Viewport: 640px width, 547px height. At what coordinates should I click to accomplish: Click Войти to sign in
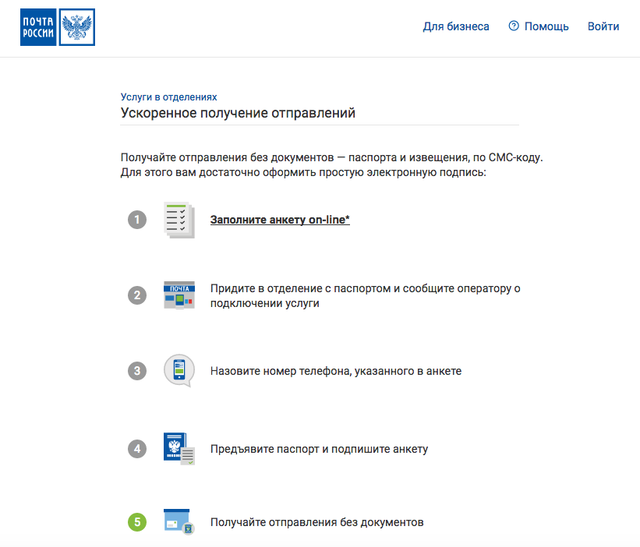pyautogui.click(x=603, y=26)
